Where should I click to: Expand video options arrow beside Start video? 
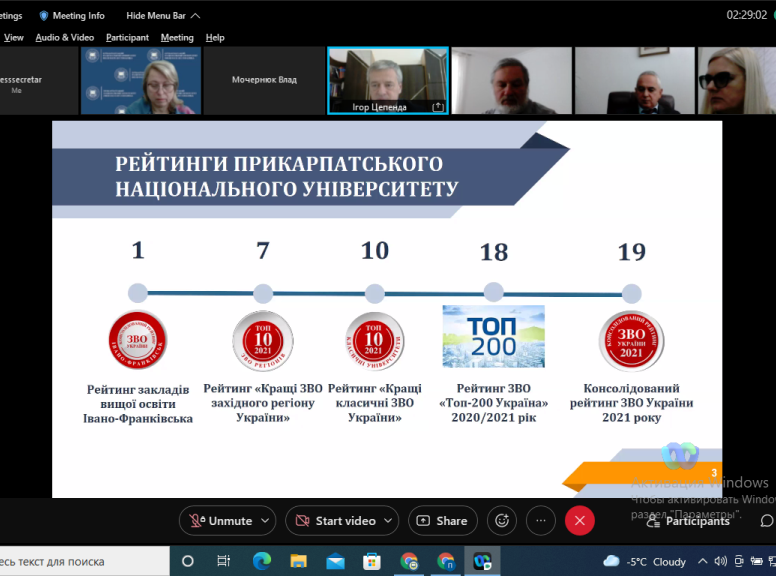386,521
